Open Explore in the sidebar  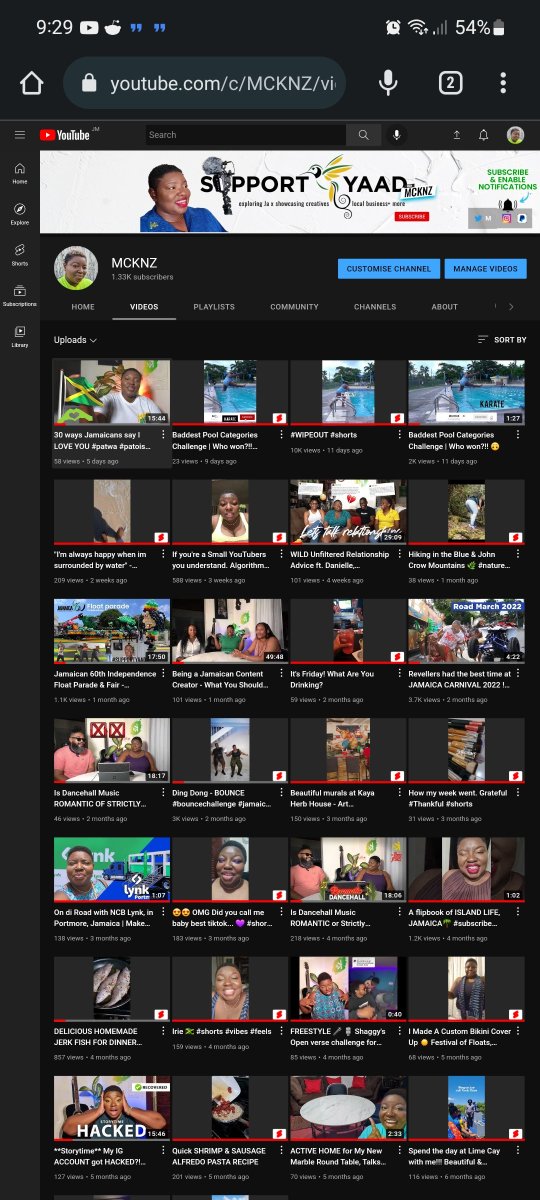tap(20, 214)
